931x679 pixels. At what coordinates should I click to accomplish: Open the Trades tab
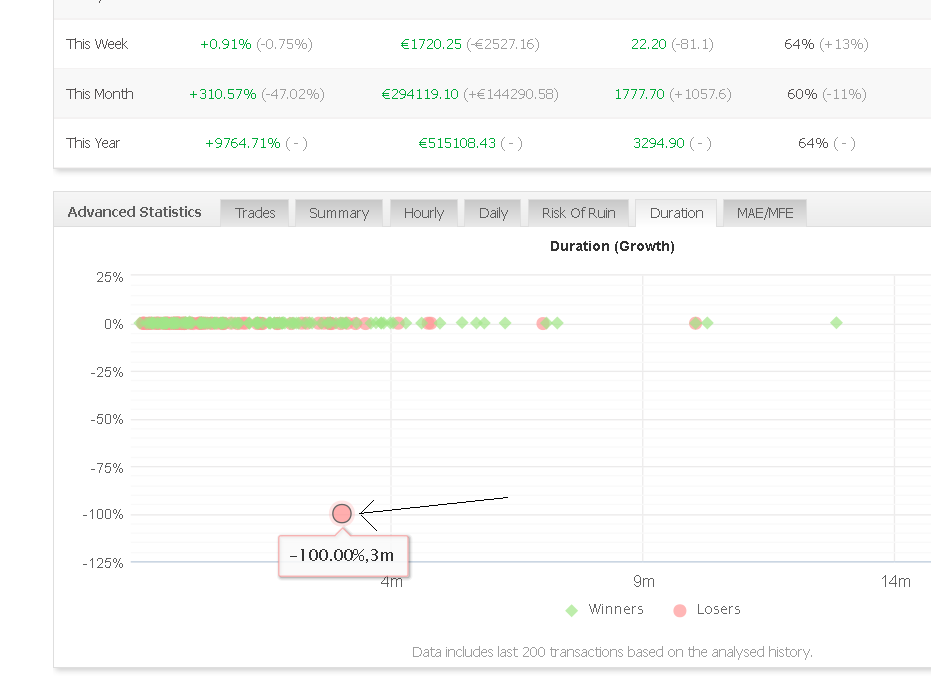(255, 213)
